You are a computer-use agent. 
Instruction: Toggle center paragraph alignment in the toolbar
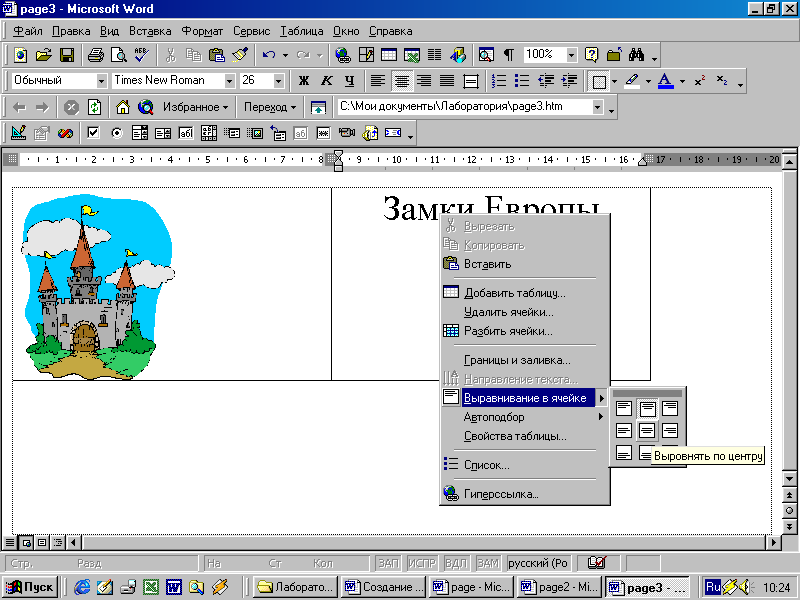402,81
